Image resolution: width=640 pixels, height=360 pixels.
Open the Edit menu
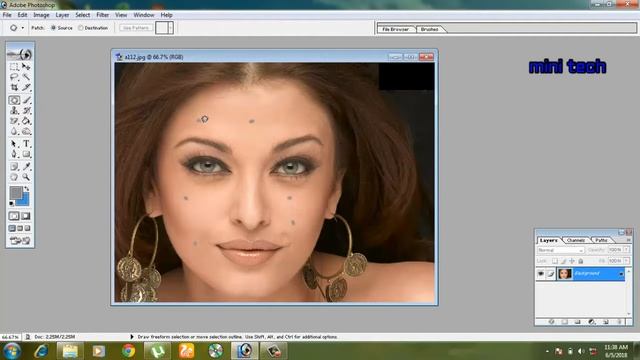[x=22, y=15]
